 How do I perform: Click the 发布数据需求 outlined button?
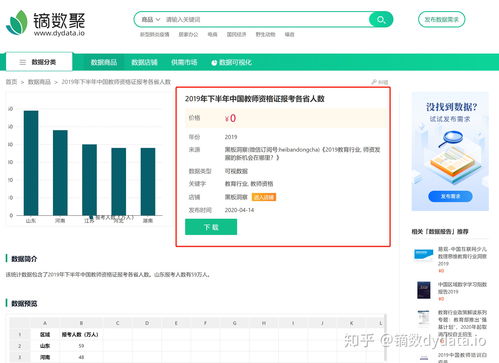[x=441, y=20]
